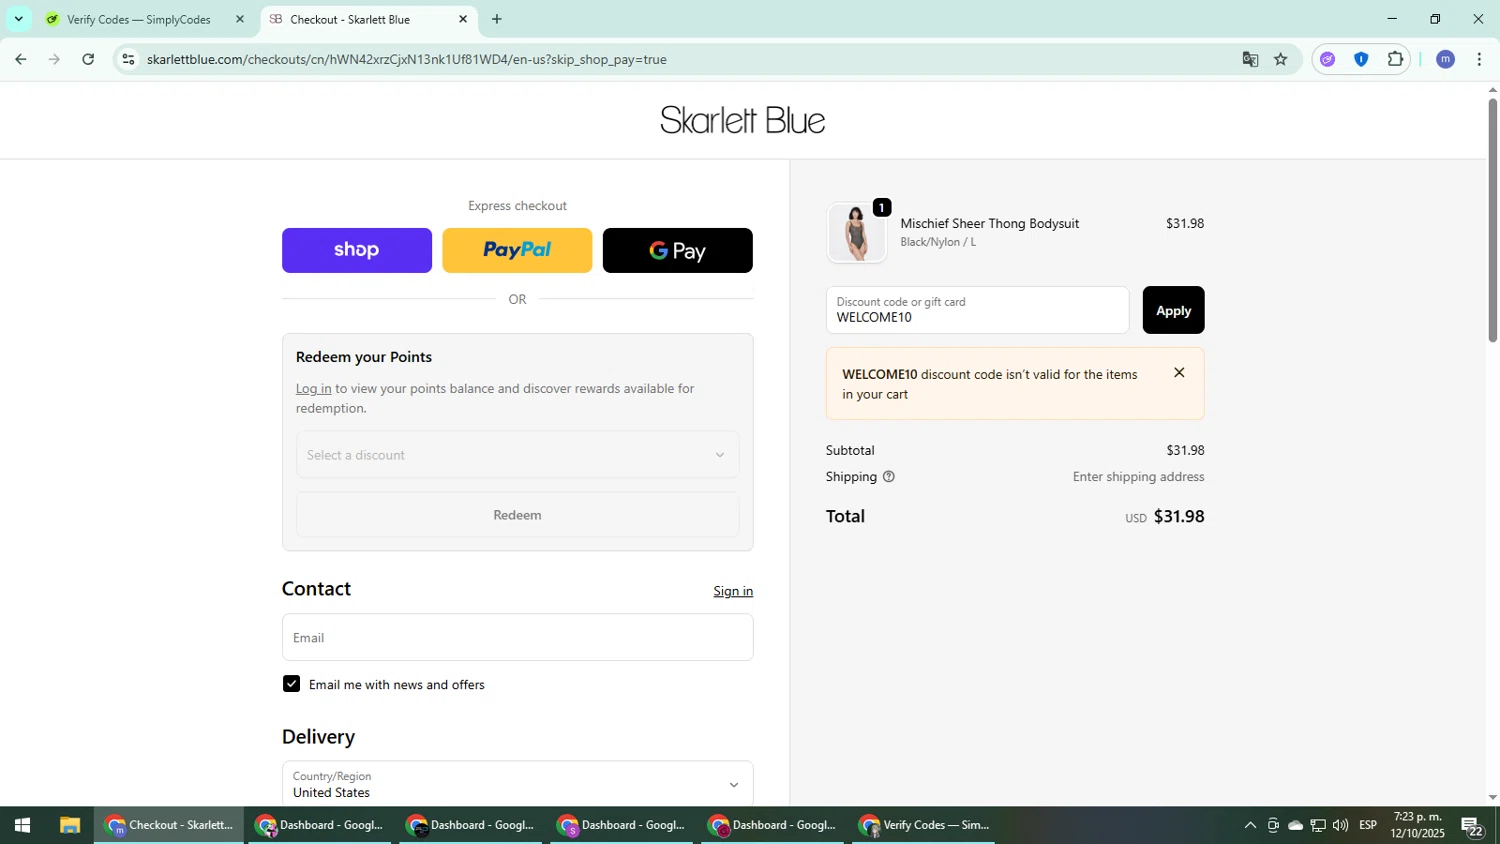Open the OneDrive cloud tray icon
This screenshot has width=1500, height=844.
pyautogui.click(x=1295, y=826)
